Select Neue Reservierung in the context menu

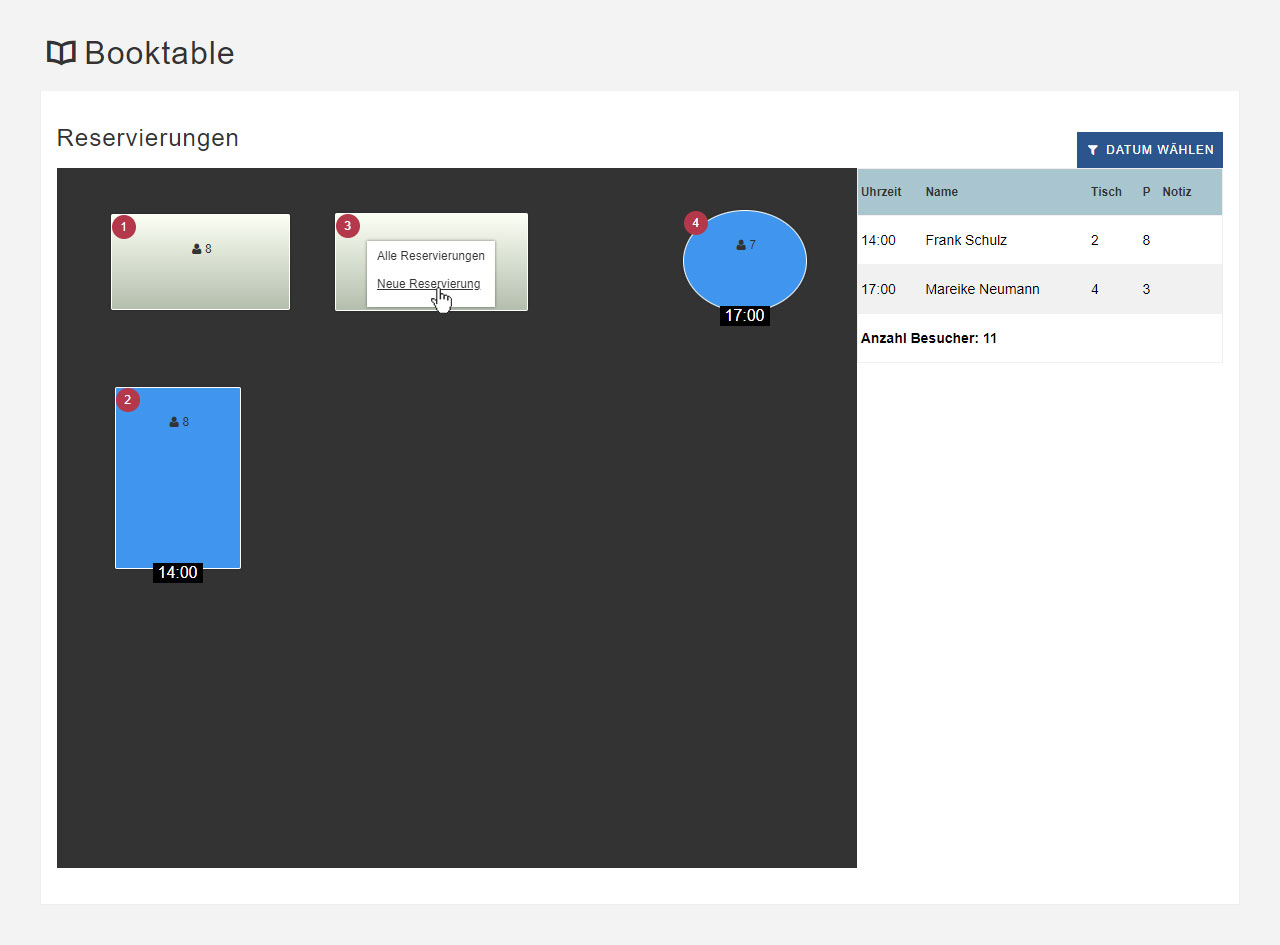tap(428, 284)
